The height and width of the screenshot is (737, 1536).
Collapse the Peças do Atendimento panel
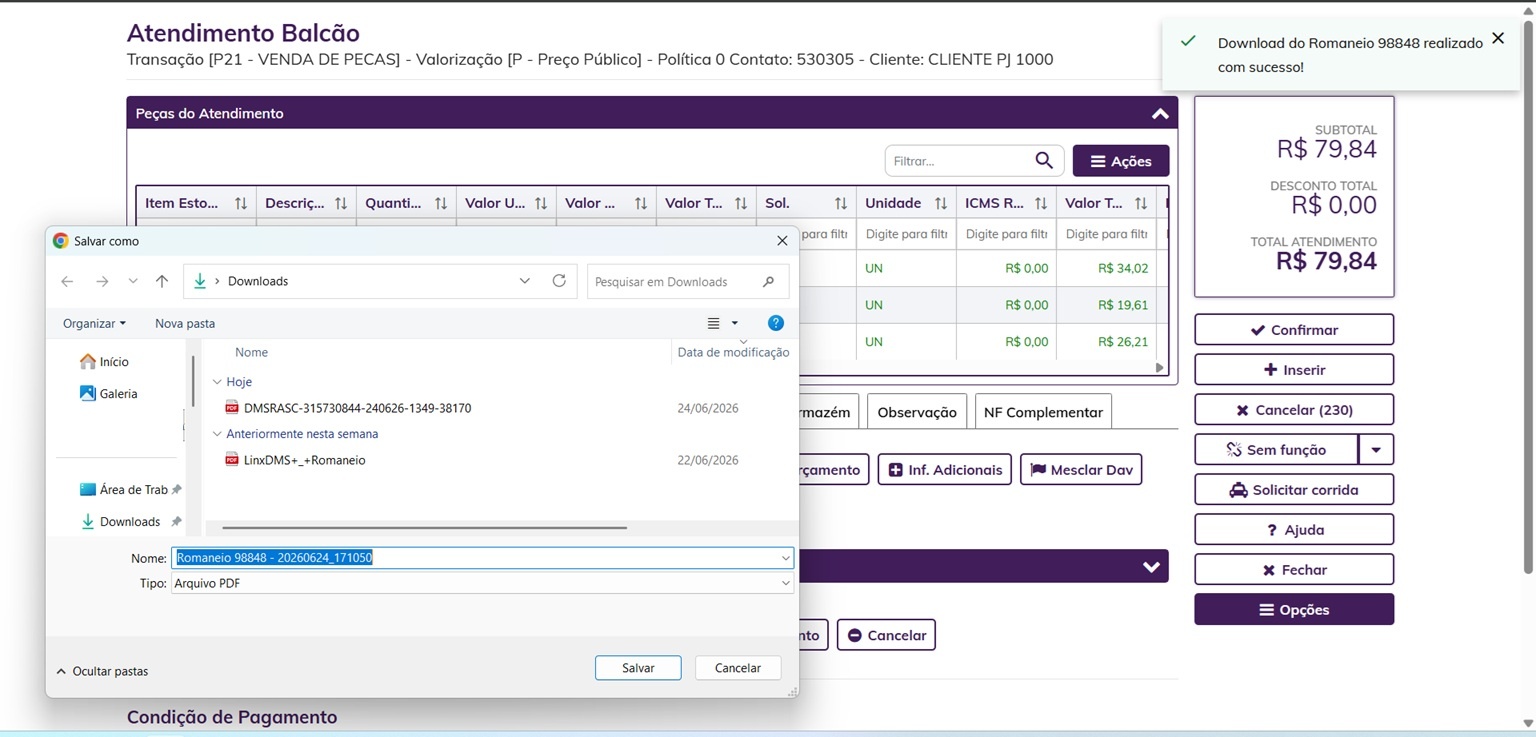pos(1160,113)
